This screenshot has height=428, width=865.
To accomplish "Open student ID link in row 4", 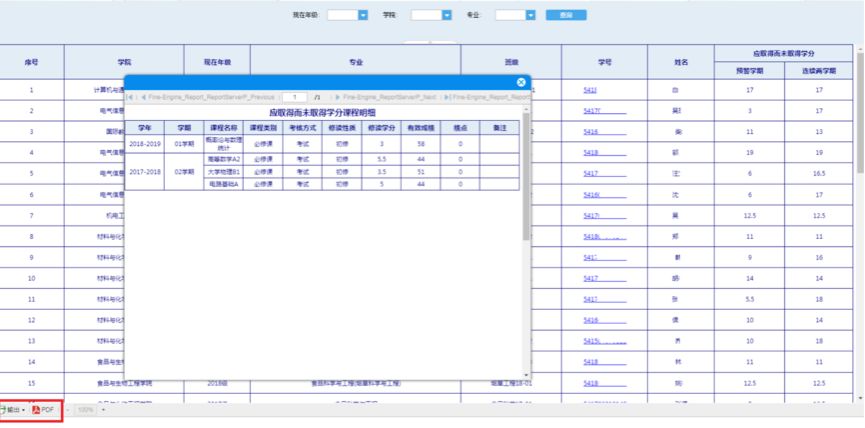I will pyautogui.click(x=604, y=153).
